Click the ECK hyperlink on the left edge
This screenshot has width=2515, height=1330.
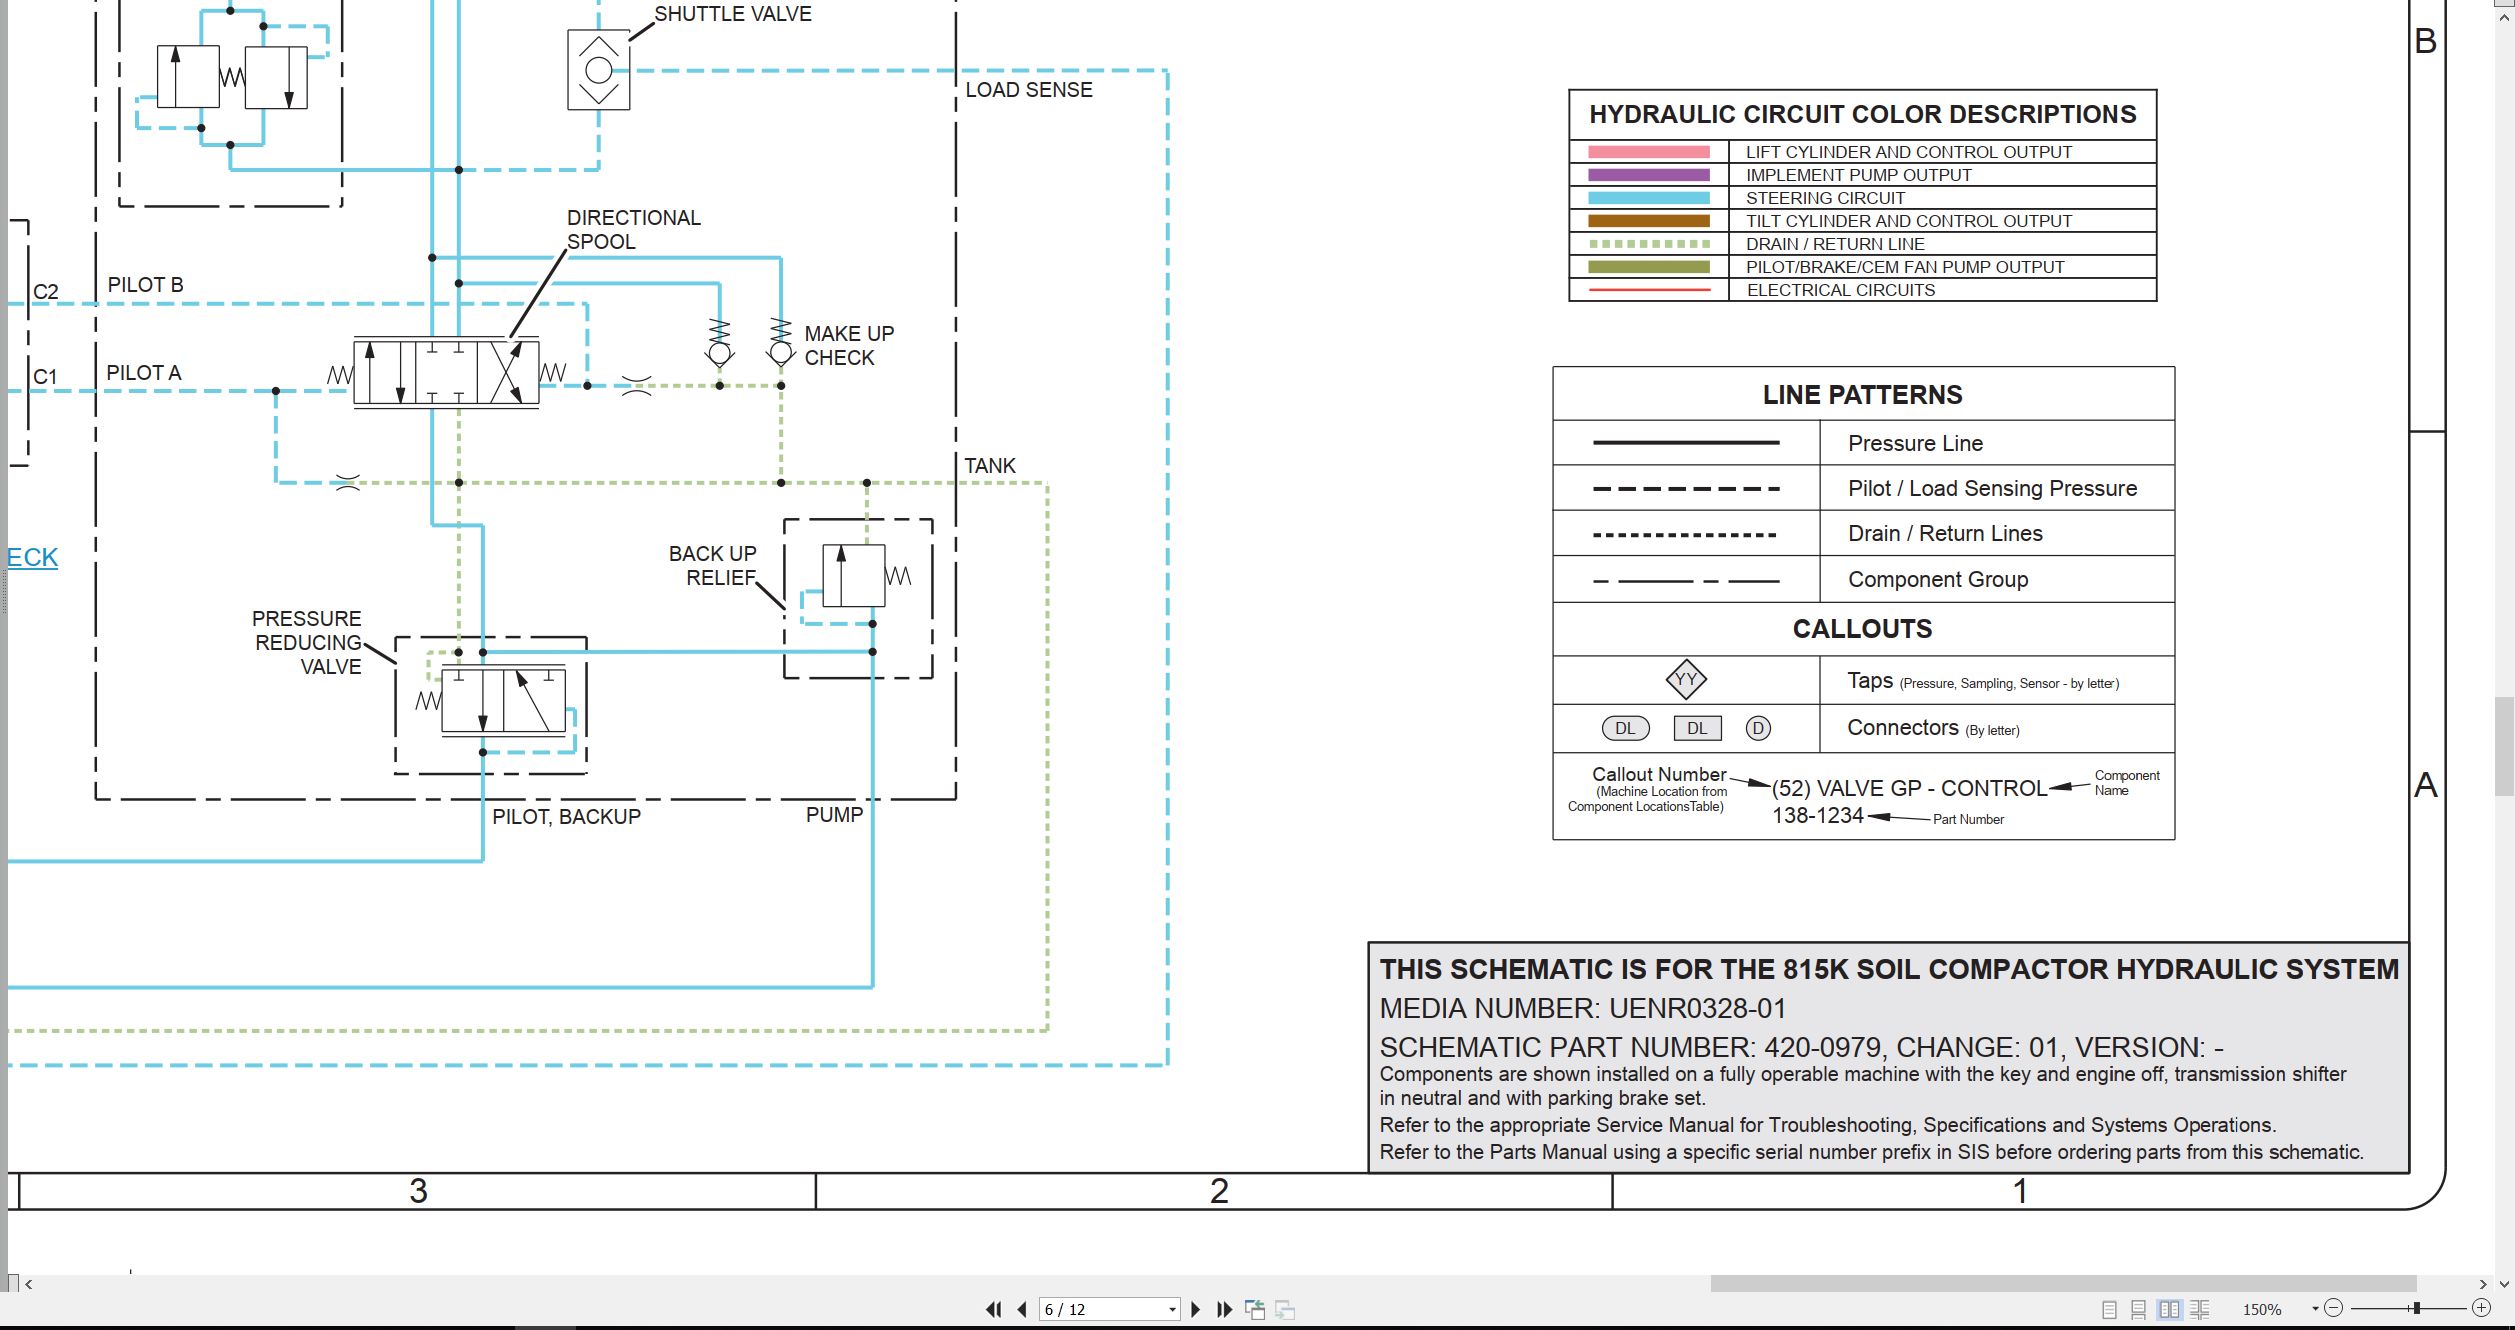[32, 557]
